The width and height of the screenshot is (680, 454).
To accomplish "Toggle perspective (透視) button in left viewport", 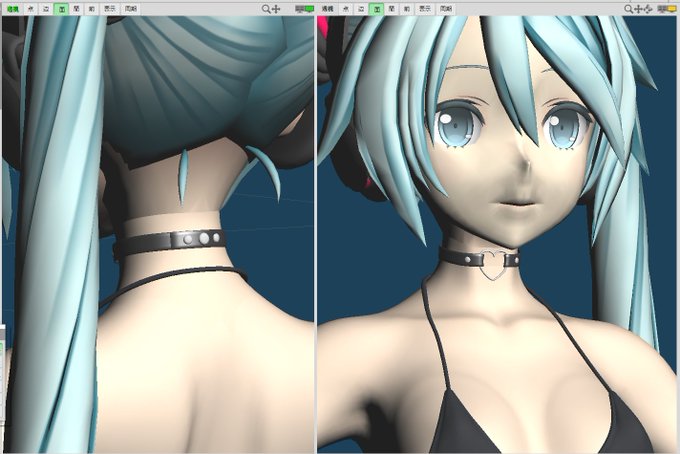I will [x=13, y=9].
